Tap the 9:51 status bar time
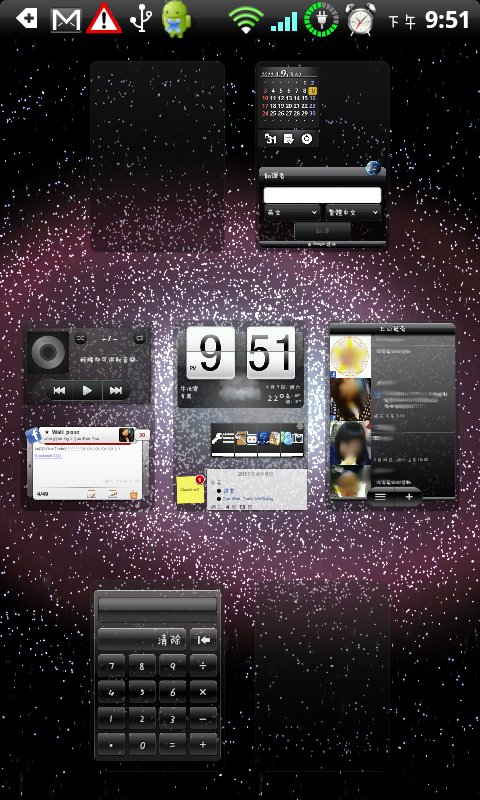This screenshot has width=480, height=800. [447, 20]
